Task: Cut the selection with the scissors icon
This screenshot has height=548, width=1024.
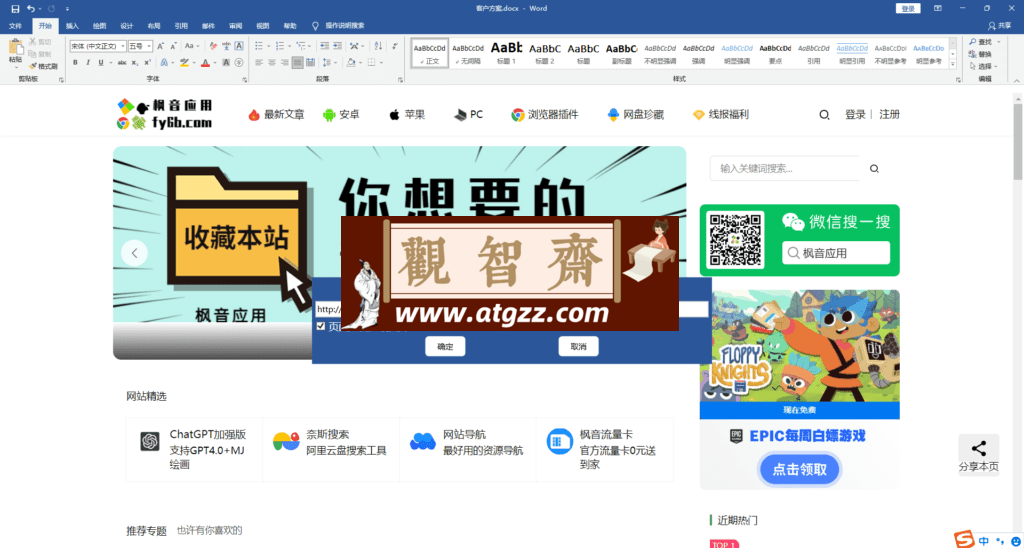Action: (32, 42)
